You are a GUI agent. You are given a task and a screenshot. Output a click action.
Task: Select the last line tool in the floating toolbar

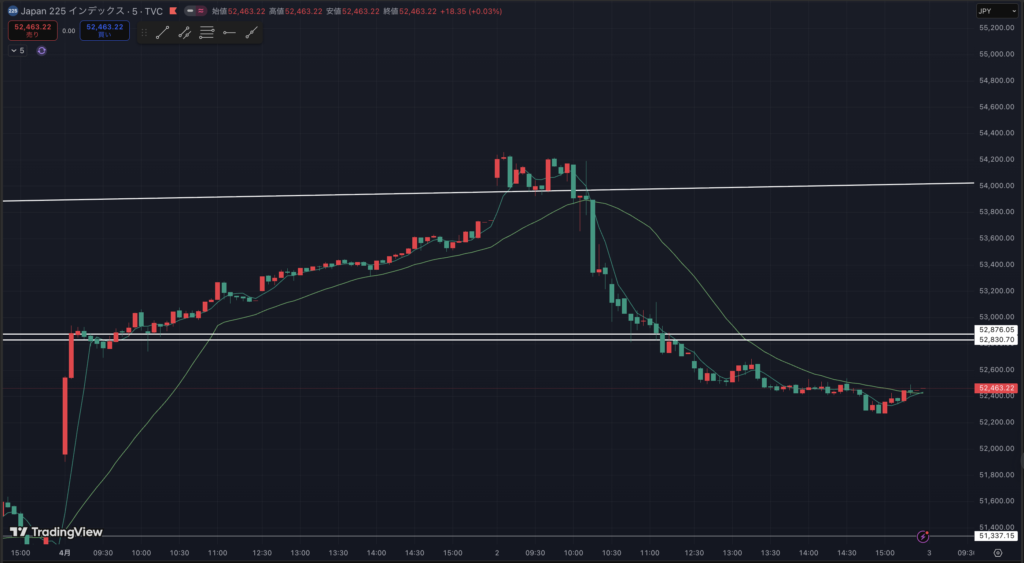(251, 33)
